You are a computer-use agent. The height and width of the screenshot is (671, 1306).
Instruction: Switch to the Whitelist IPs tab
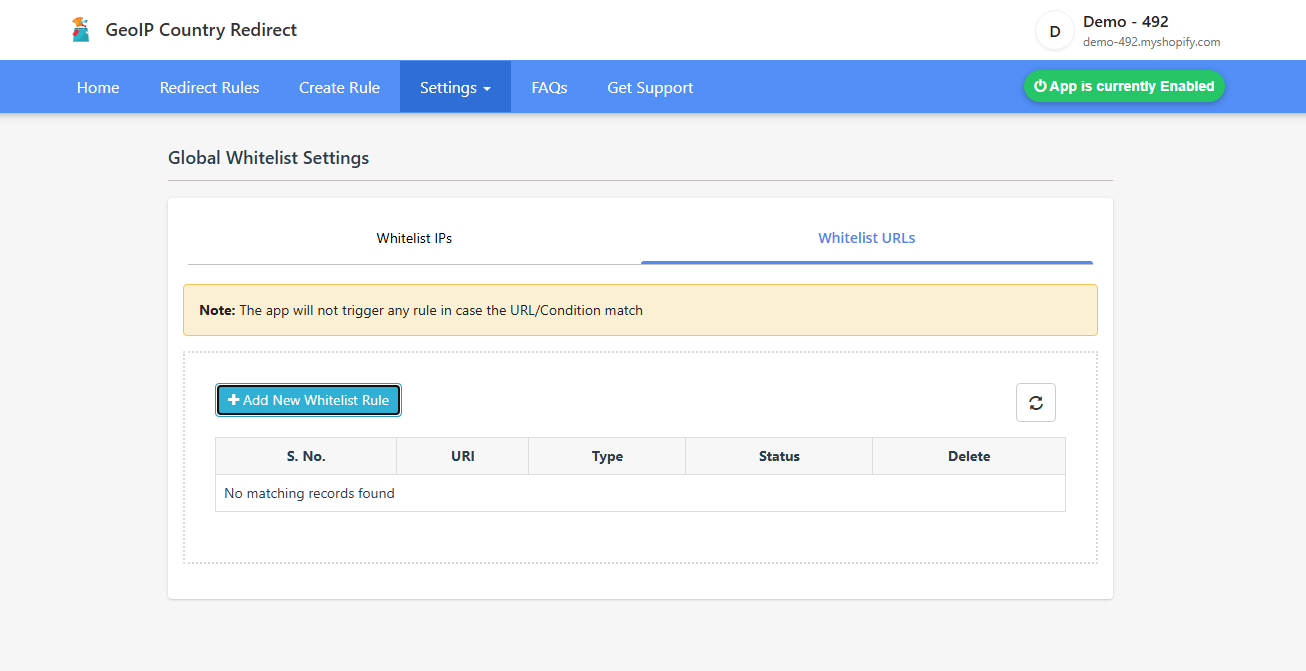[414, 238]
